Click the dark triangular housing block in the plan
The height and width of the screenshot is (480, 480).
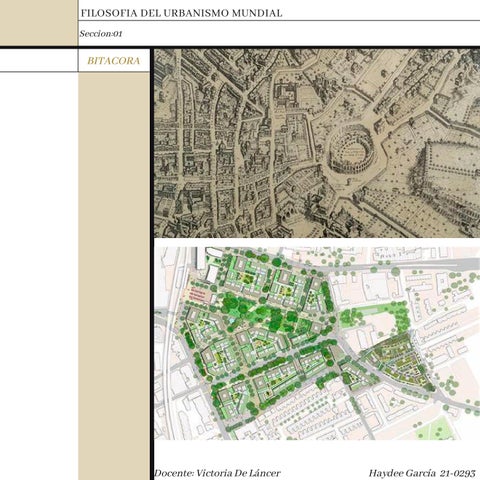coord(397,362)
